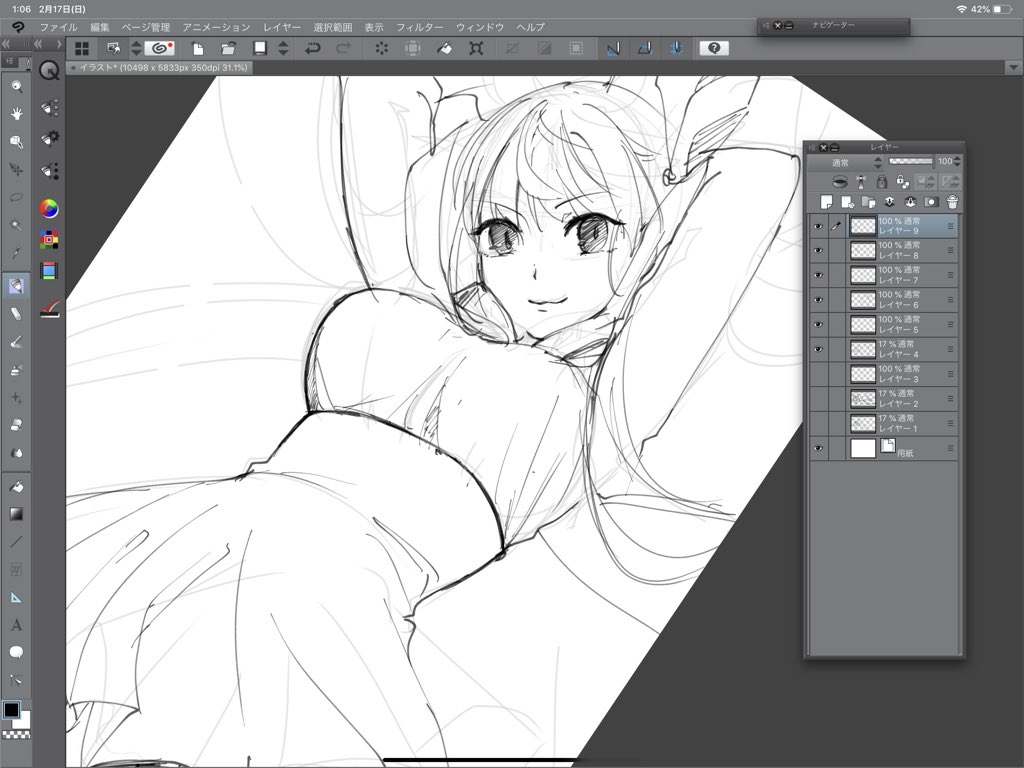
Task: Select the Zoom magnifier tool
Action: [16, 86]
